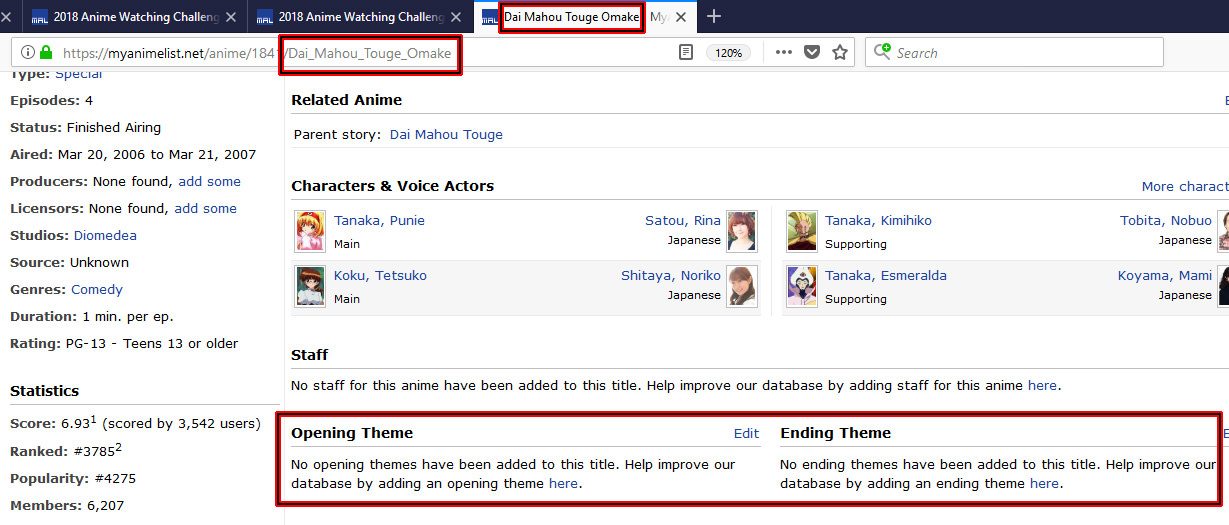Viewport: 1229px width, 525px height.
Task: Click the Comedy genre link
Action: click(x=97, y=289)
